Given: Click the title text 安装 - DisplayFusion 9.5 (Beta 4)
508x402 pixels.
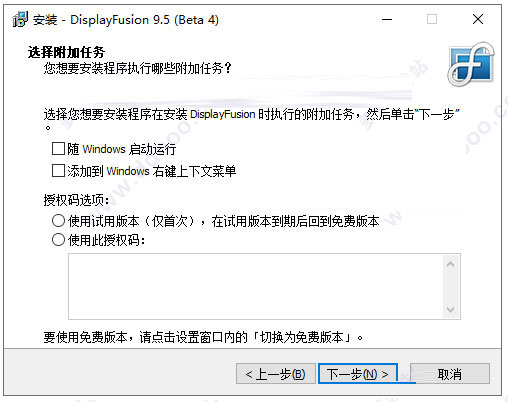Looking at the screenshot, I should [126, 20].
